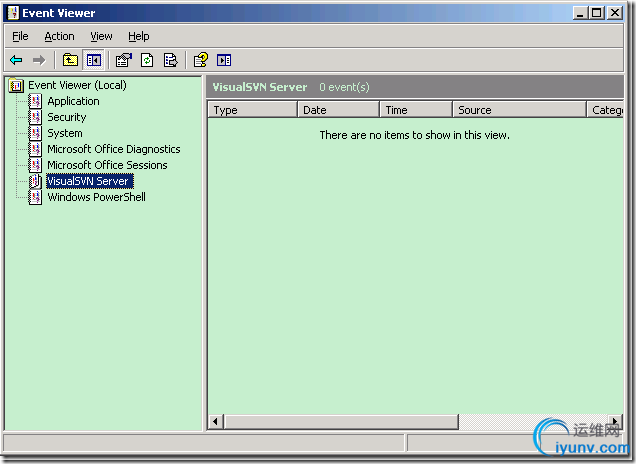
Task: Sort by the Time column header
Action: tap(416, 110)
